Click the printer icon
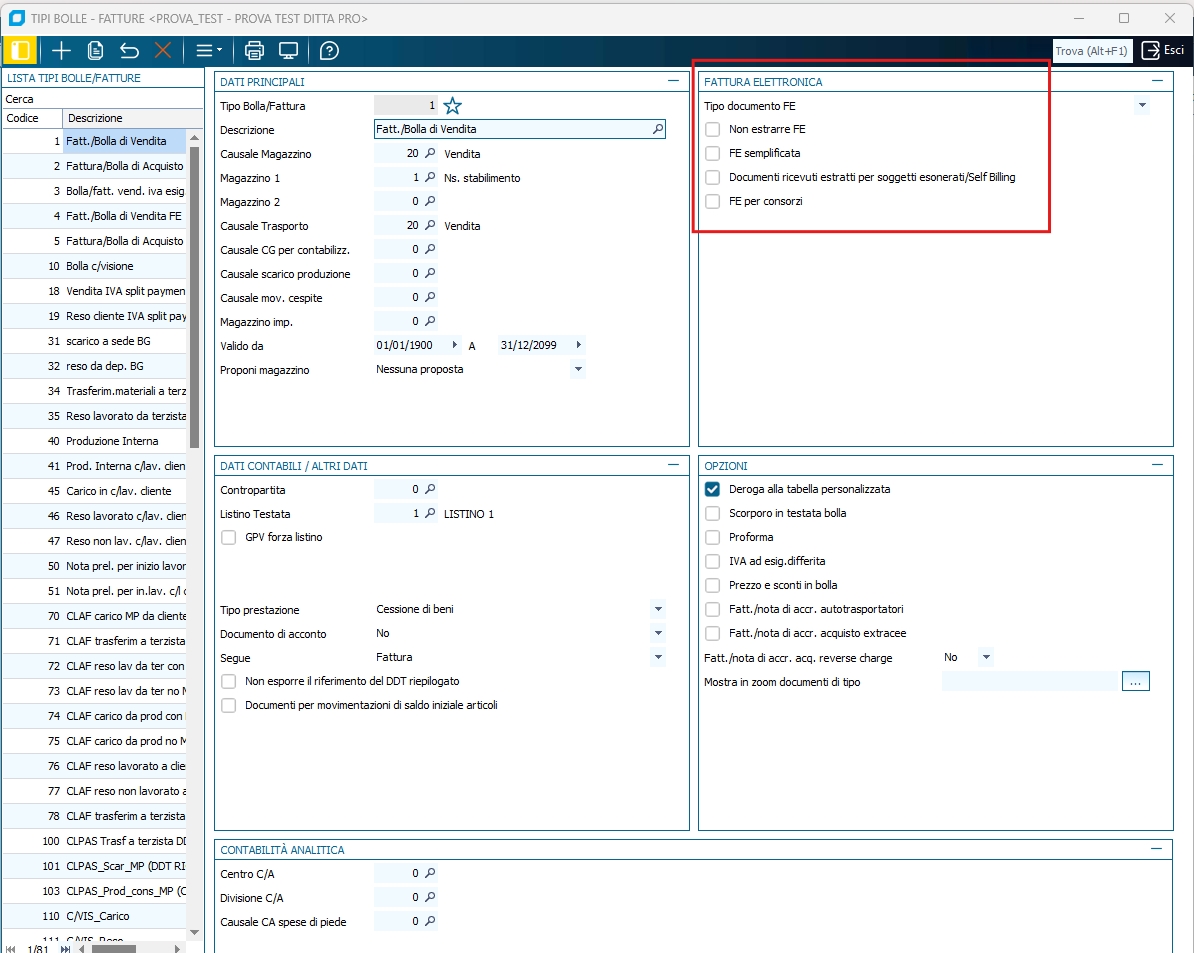 (x=254, y=51)
